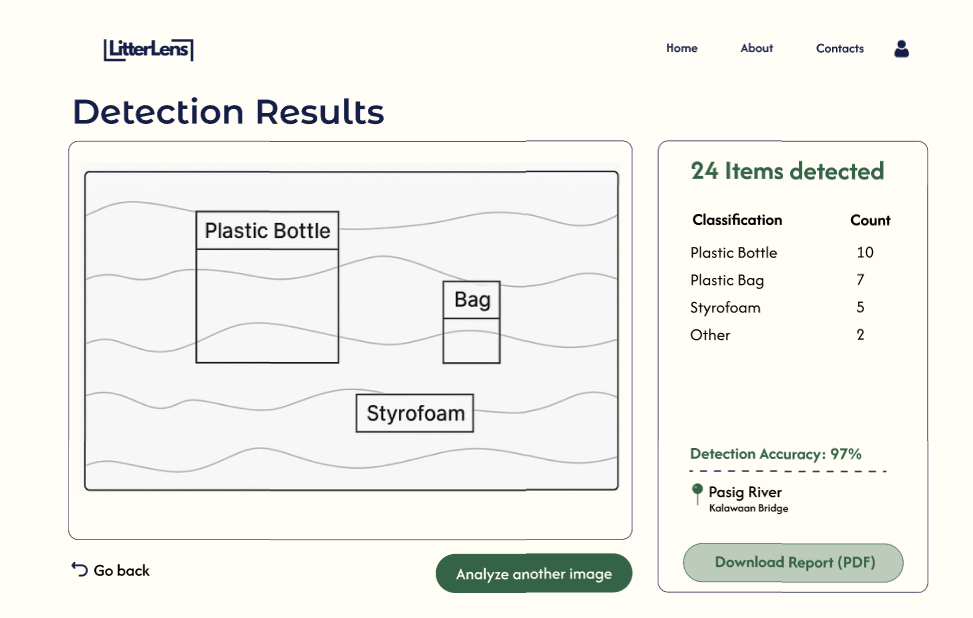Click the Plastic Bottle classification row
This screenshot has width=973, height=618.
pos(734,253)
